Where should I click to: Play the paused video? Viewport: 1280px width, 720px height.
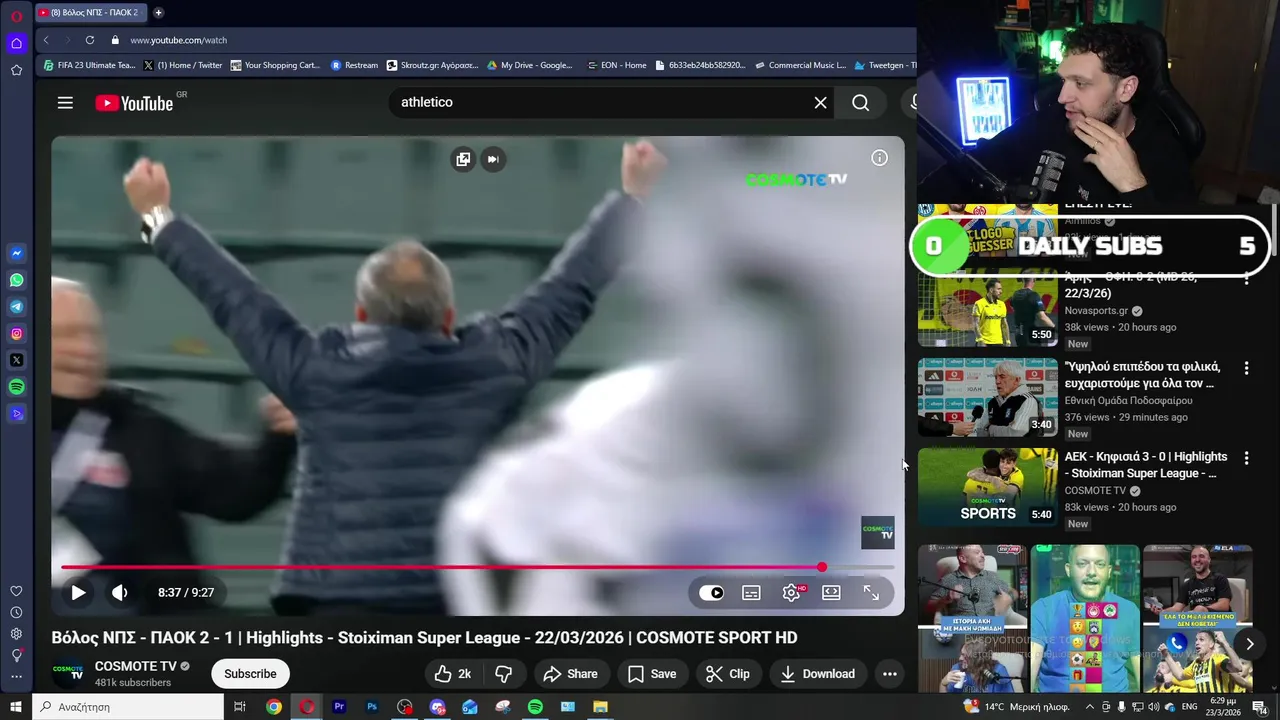click(x=78, y=592)
